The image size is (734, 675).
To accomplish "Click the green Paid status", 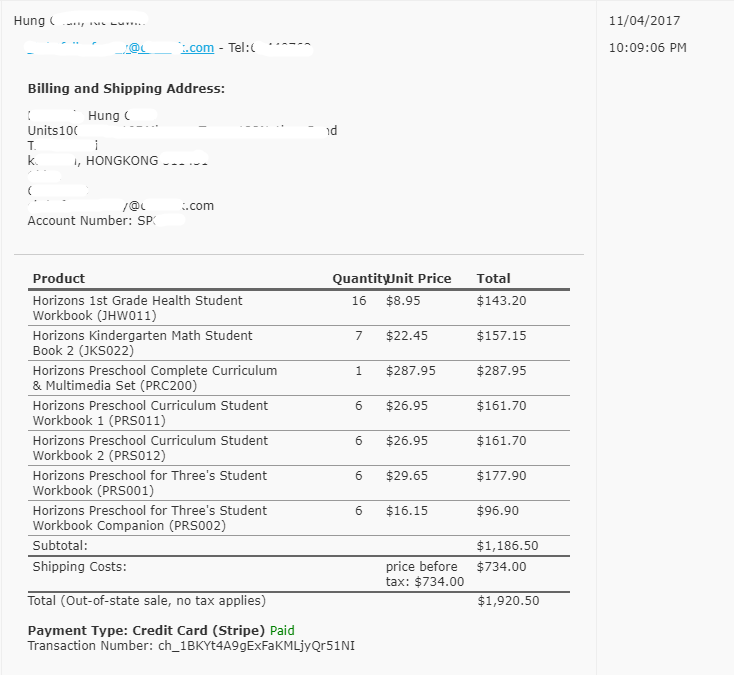I will pos(282,631).
